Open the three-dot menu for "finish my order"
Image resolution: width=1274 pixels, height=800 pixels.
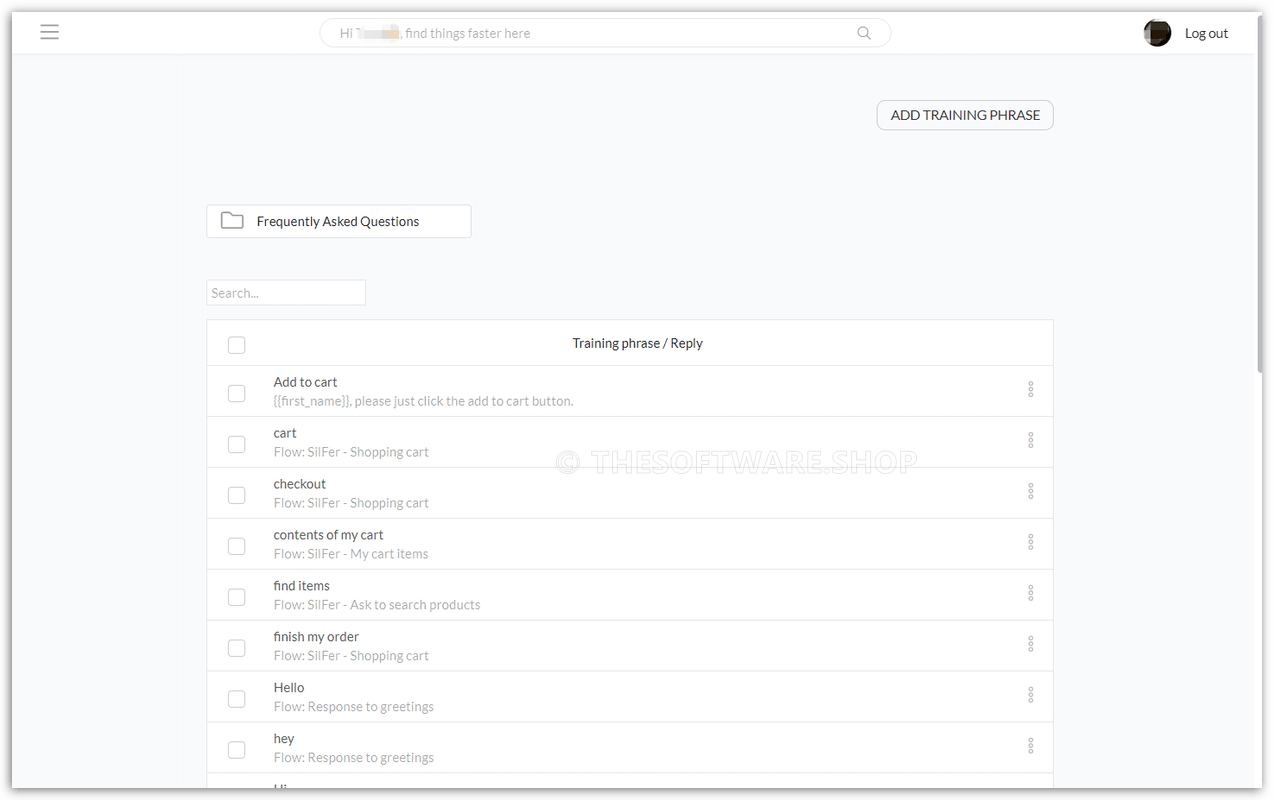tap(1031, 644)
